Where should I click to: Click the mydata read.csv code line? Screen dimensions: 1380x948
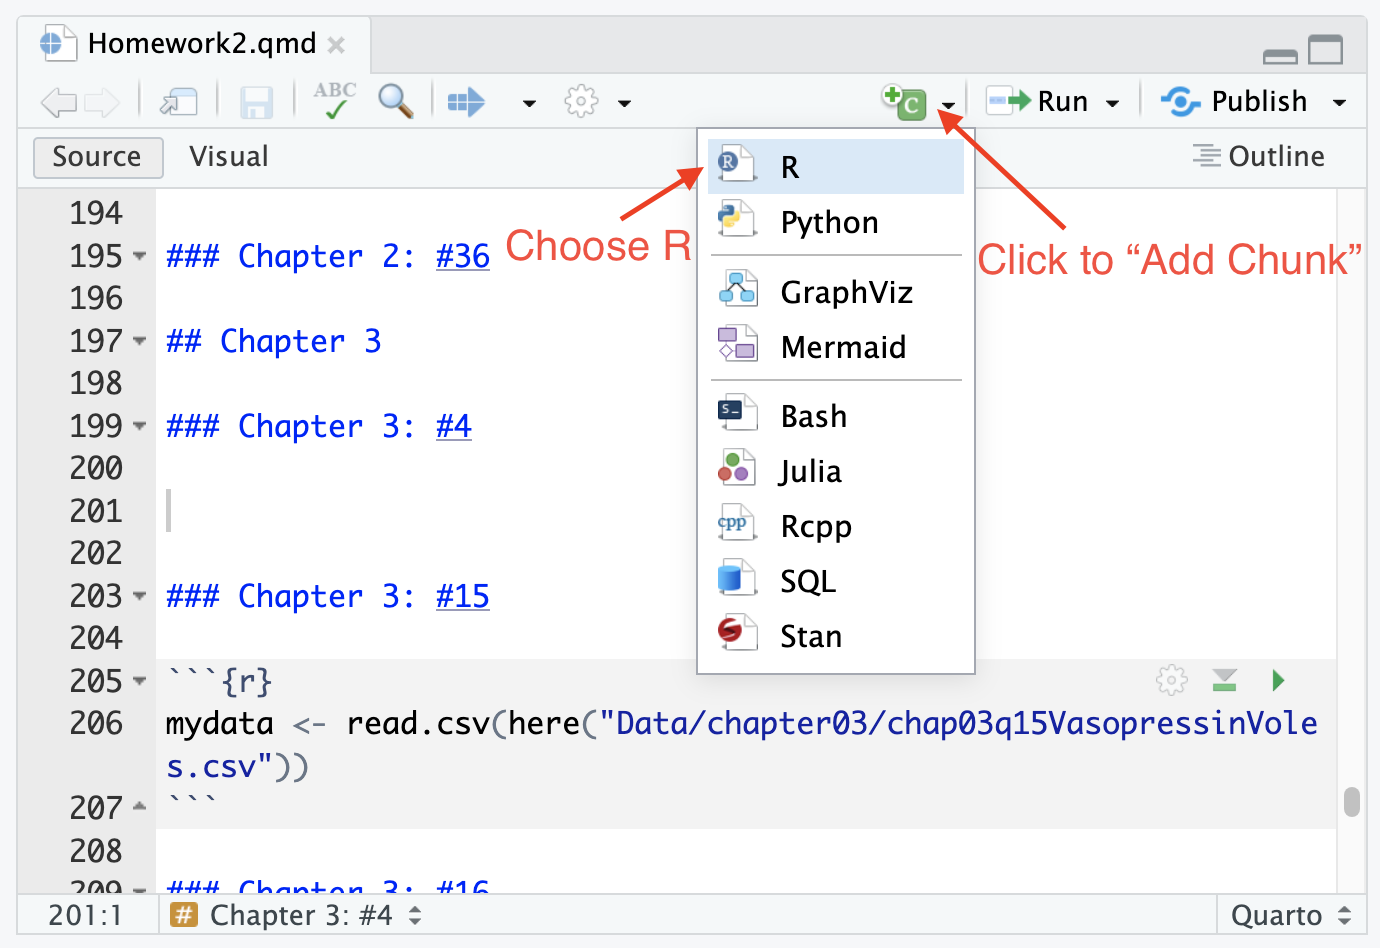point(741,744)
